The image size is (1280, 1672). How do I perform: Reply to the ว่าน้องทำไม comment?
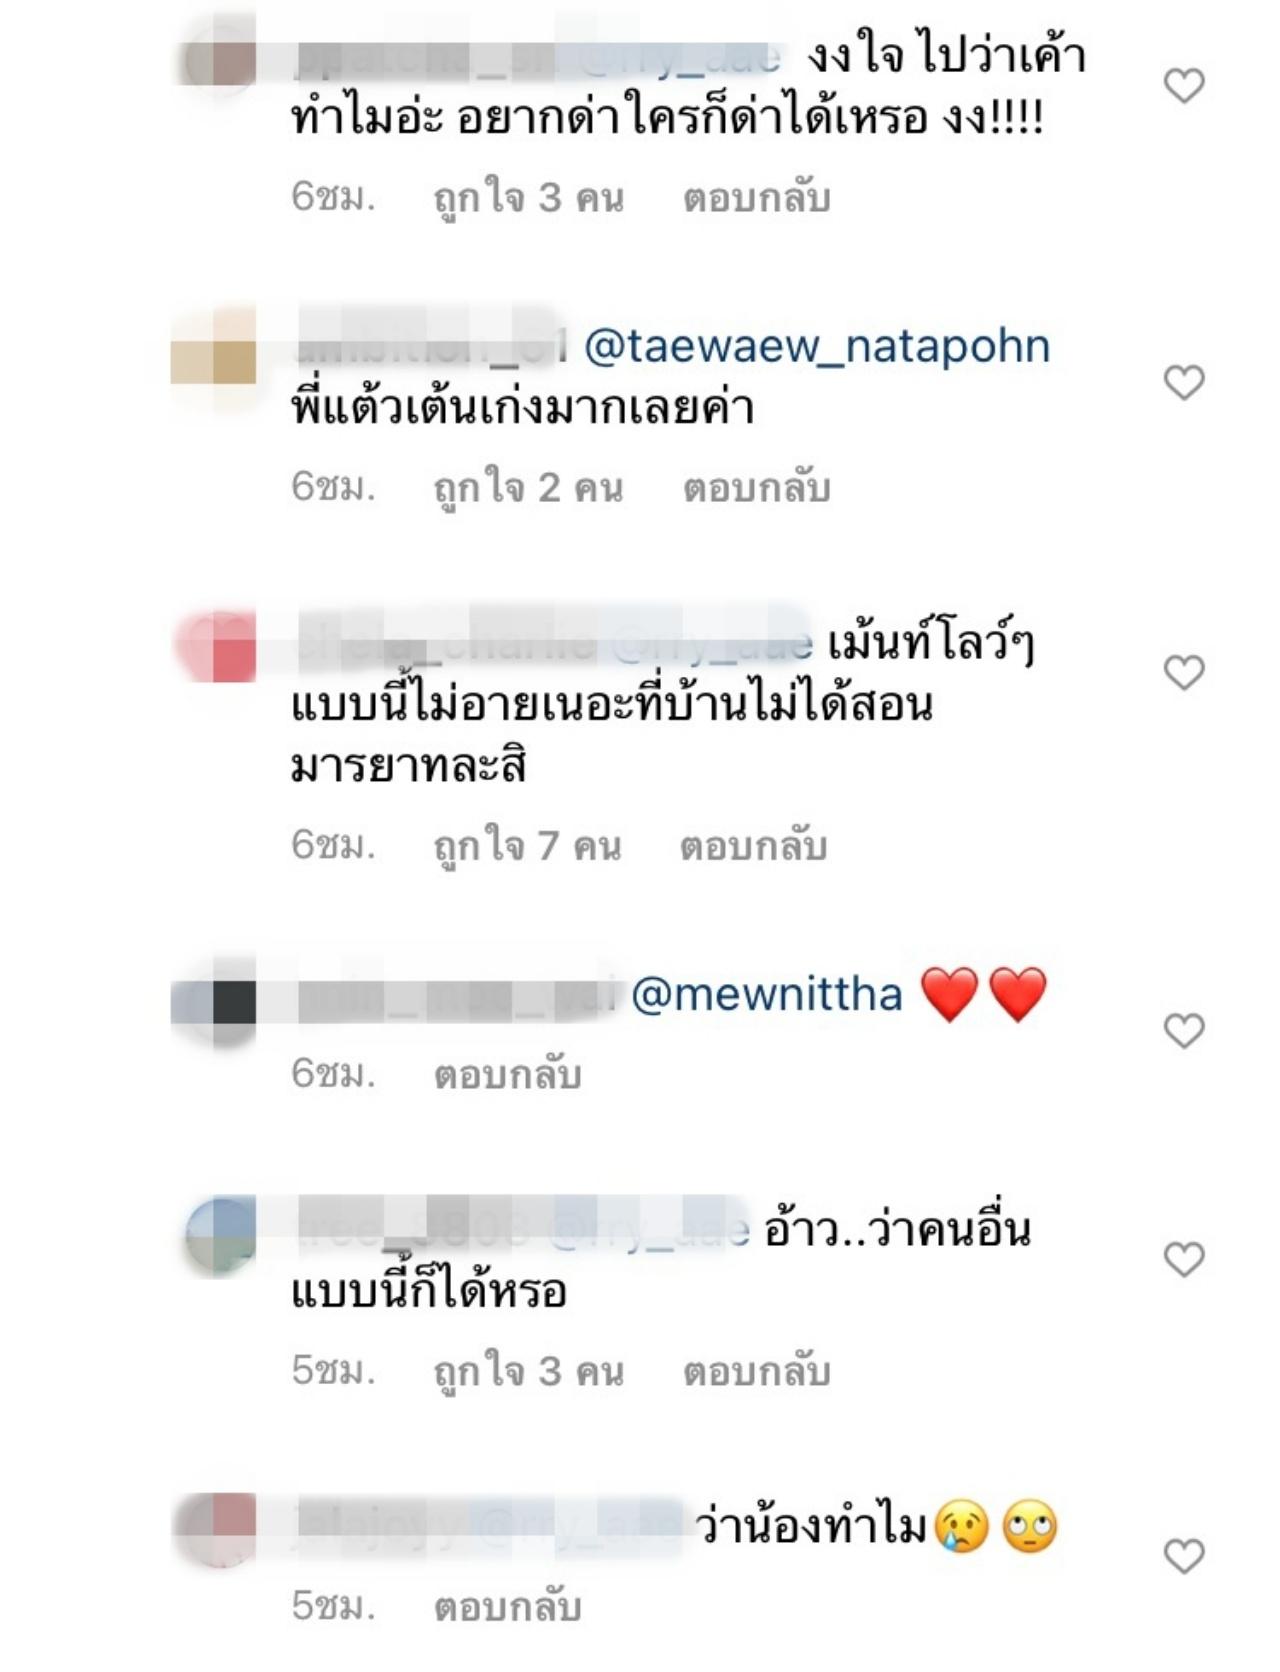[x=508, y=1607]
